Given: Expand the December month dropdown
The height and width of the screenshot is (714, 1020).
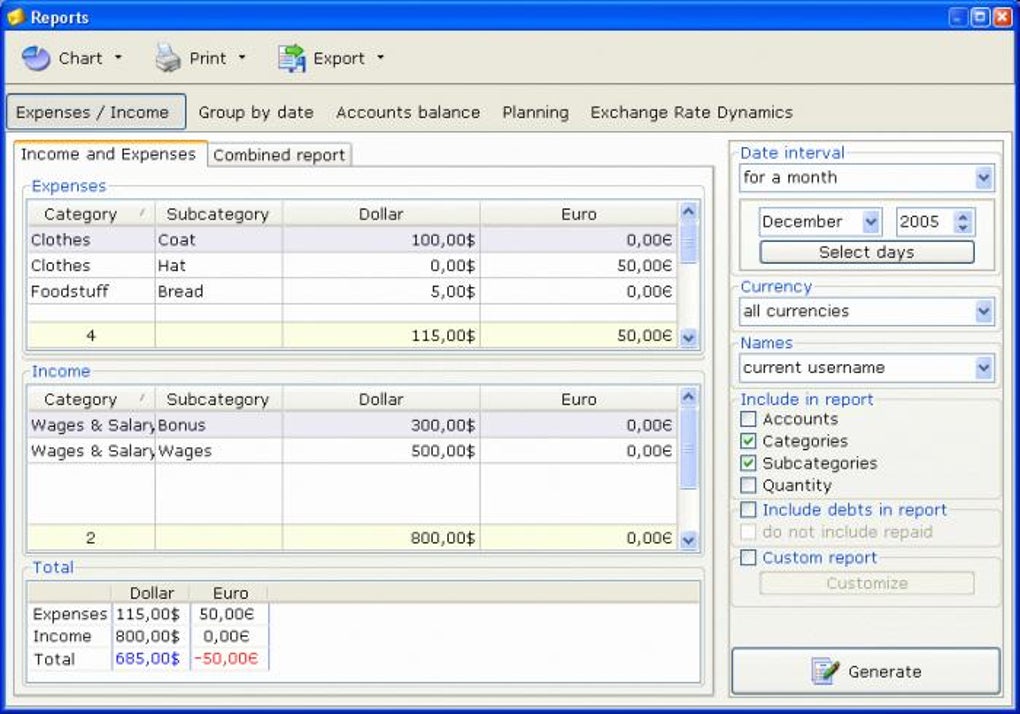Looking at the screenshot, I should [871, 222].
